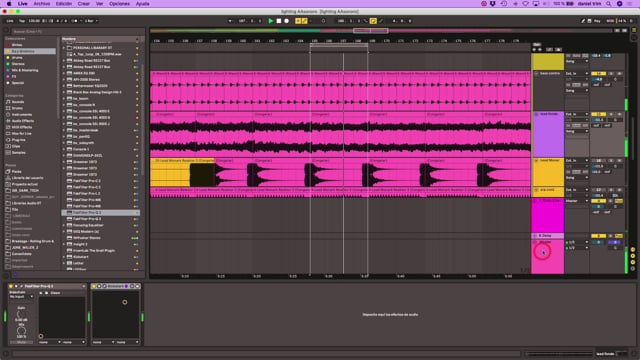Select the Master track header
This screenshot has width=640, height=360.
click(548, 256)
